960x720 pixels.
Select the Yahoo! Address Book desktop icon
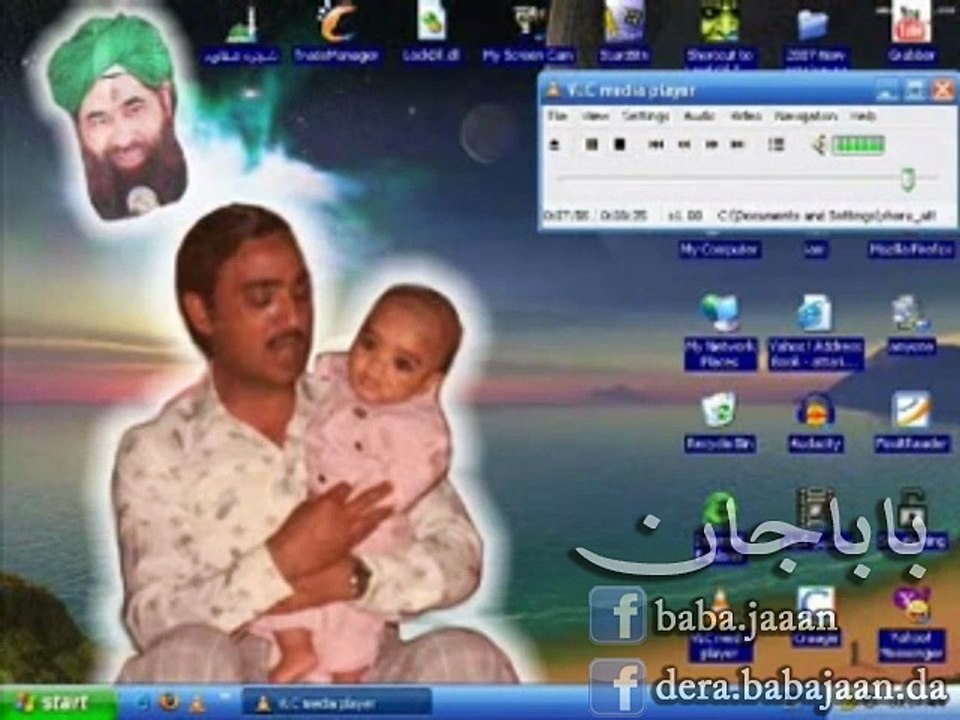point(816,331)
